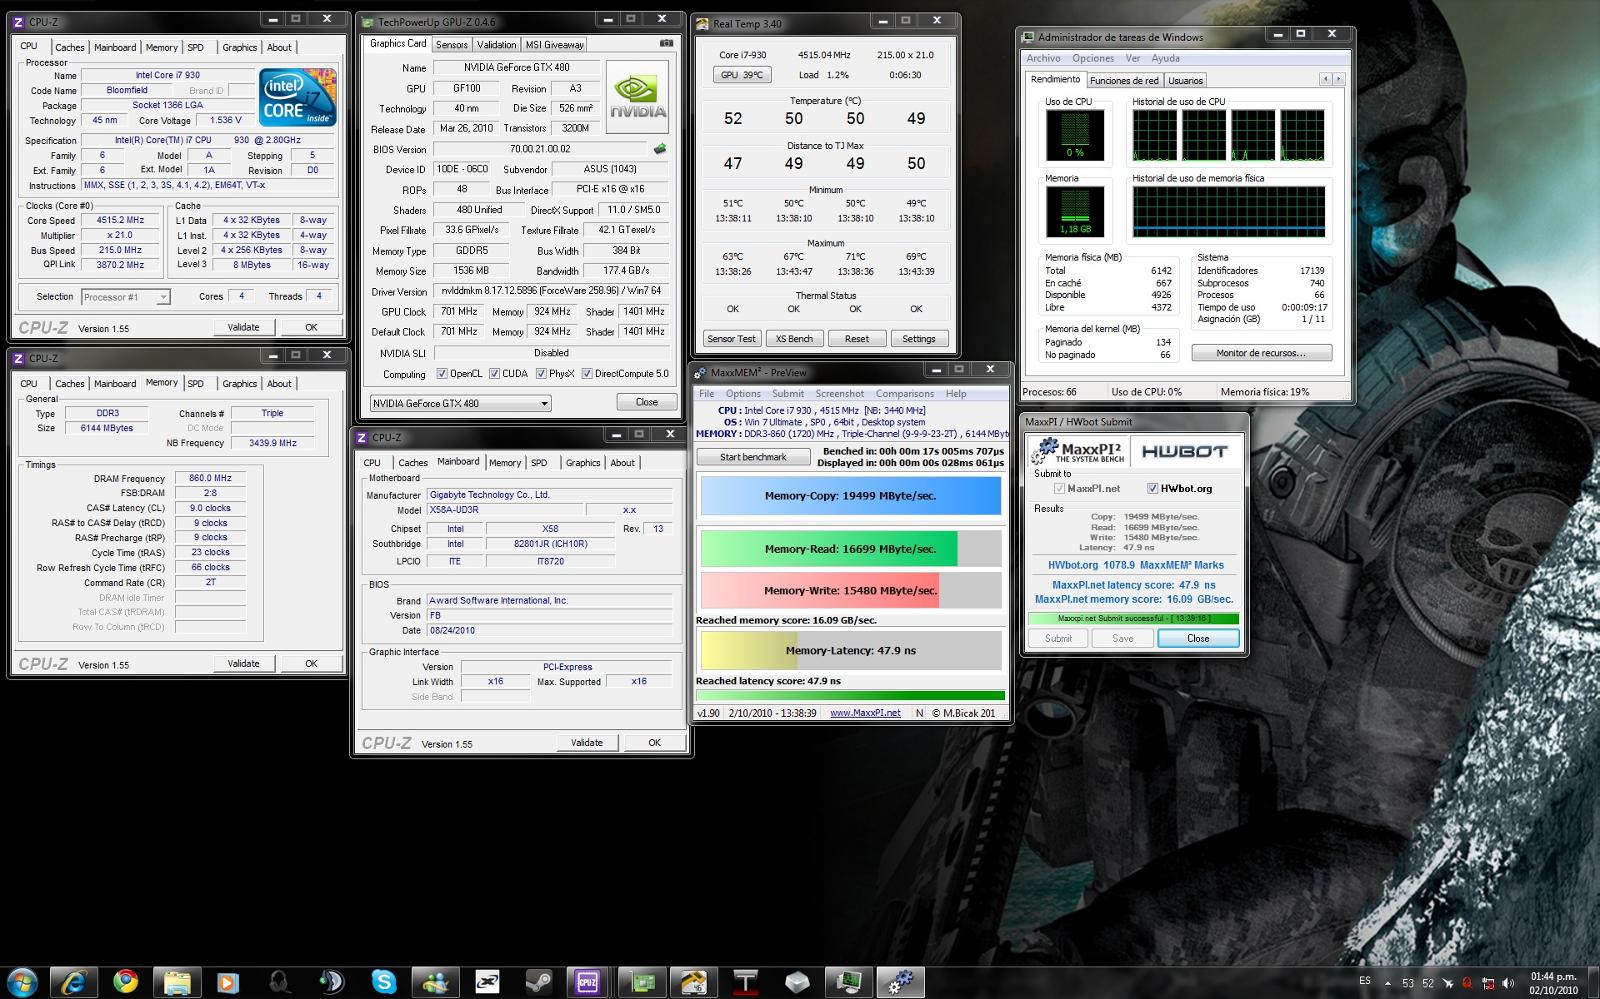Open the Validation tab in GPU-Z

click(x=496, y=45)
